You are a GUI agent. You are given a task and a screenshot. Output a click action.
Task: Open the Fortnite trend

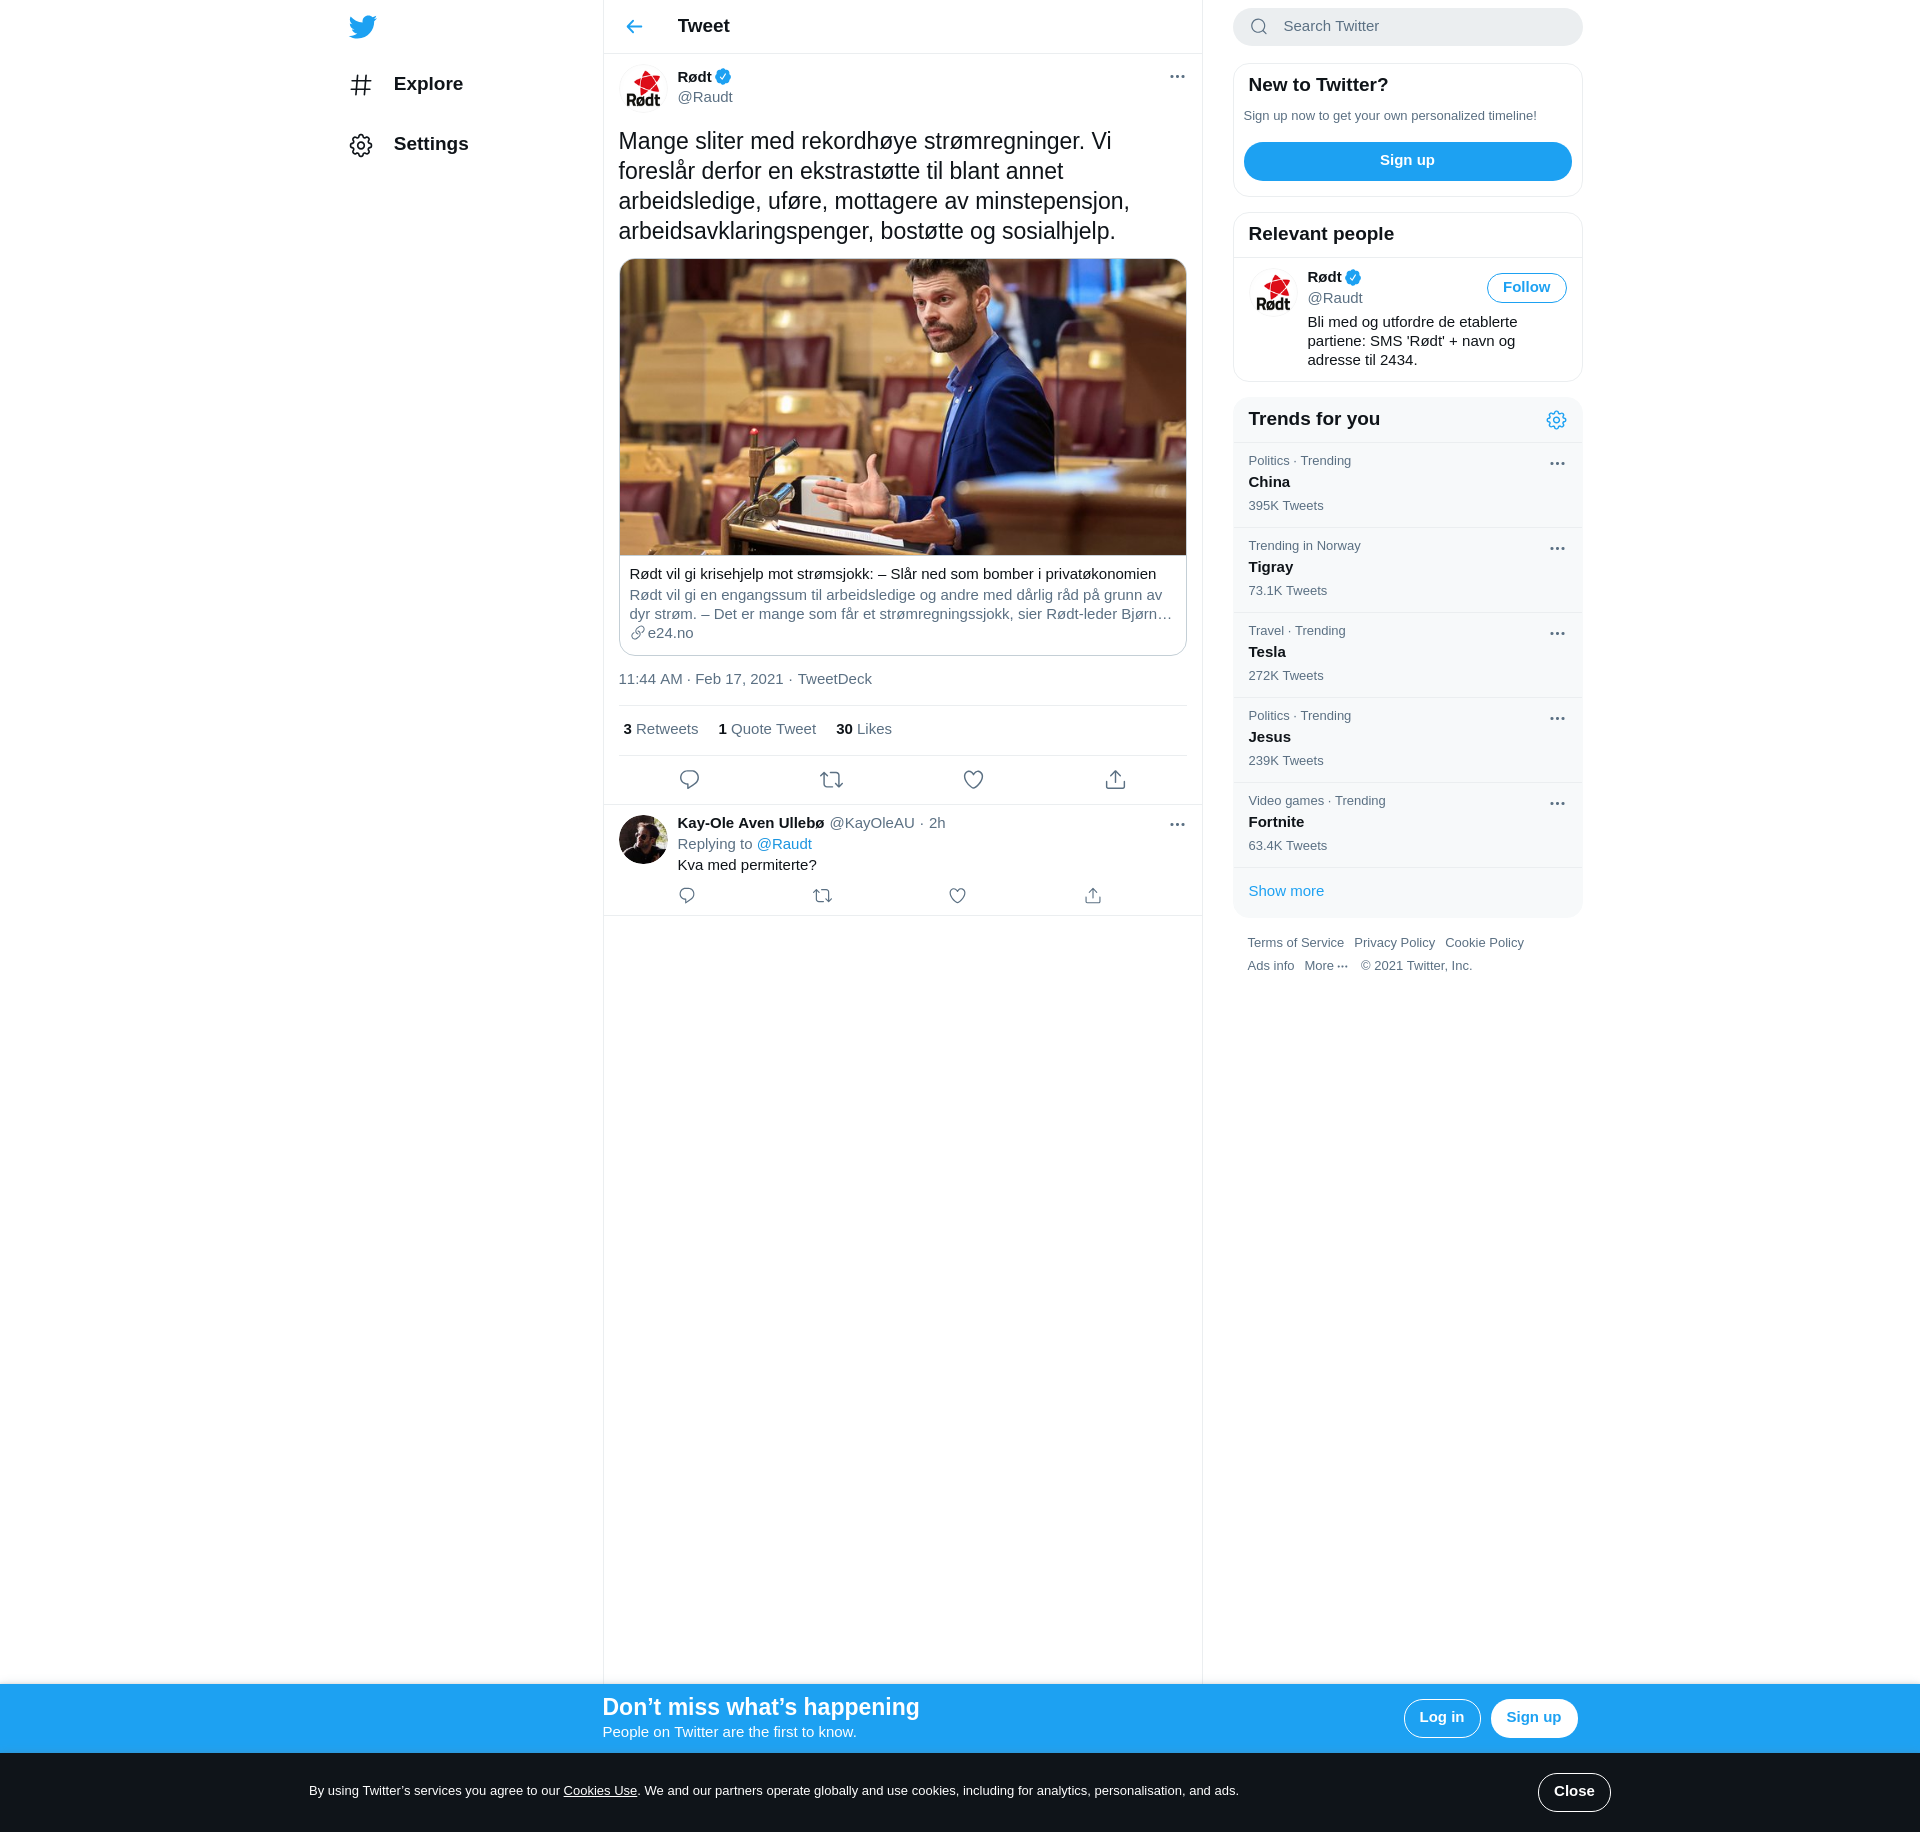tap(1407, 825)
